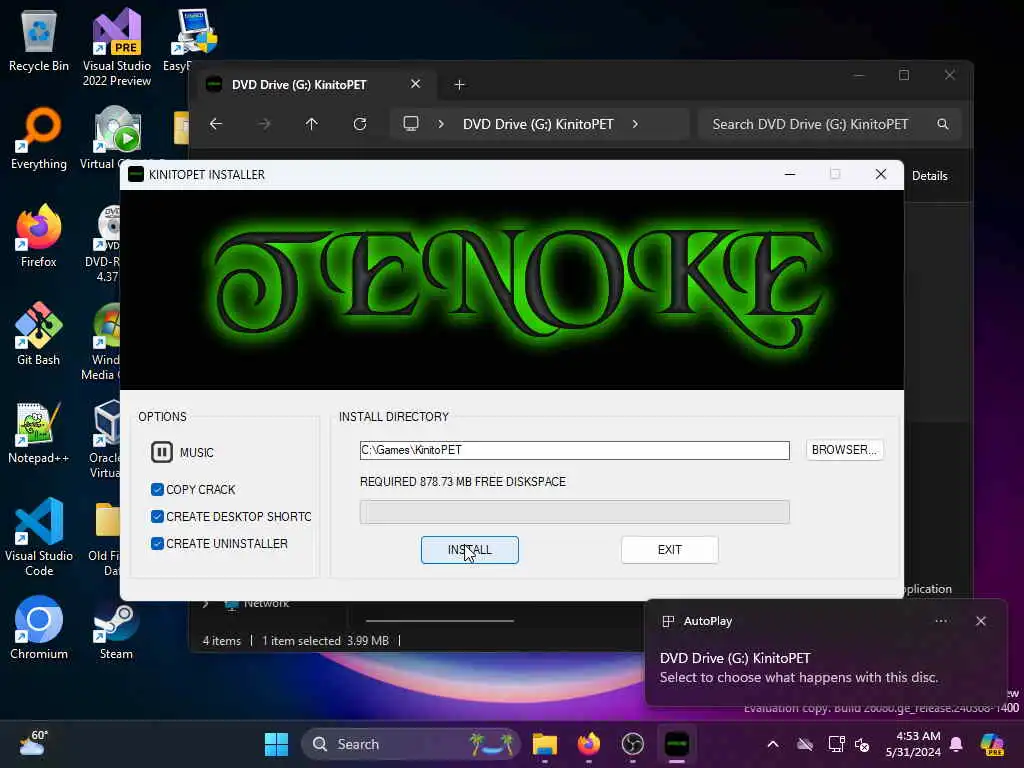The width and height of the screenshot is (1024, 768).
Task: Close the DVD Drive Explorer tab
Action: pos(415,84)
